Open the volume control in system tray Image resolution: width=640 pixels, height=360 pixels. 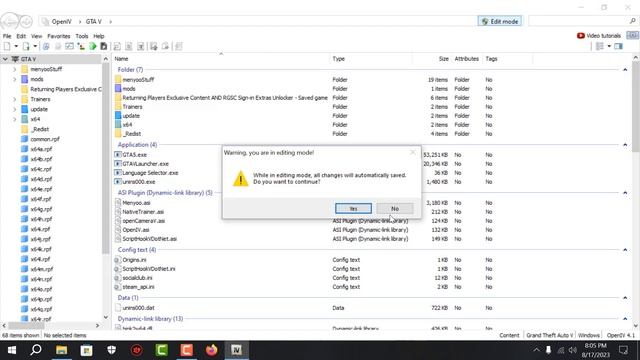click(573, 350)
